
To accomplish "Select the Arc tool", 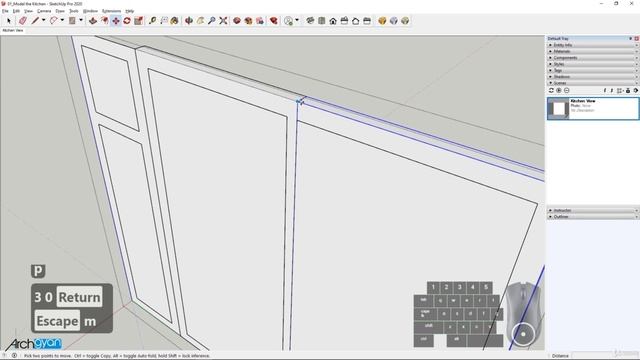I will pos(53,20).
